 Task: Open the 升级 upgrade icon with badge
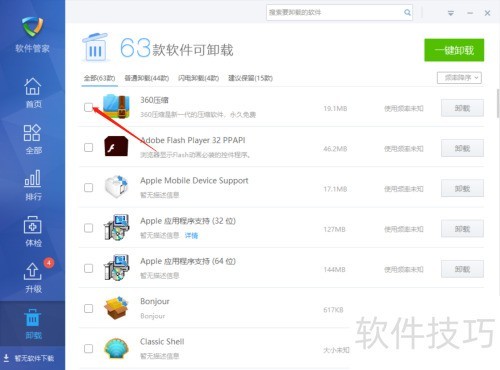click(x=32, y=277)
